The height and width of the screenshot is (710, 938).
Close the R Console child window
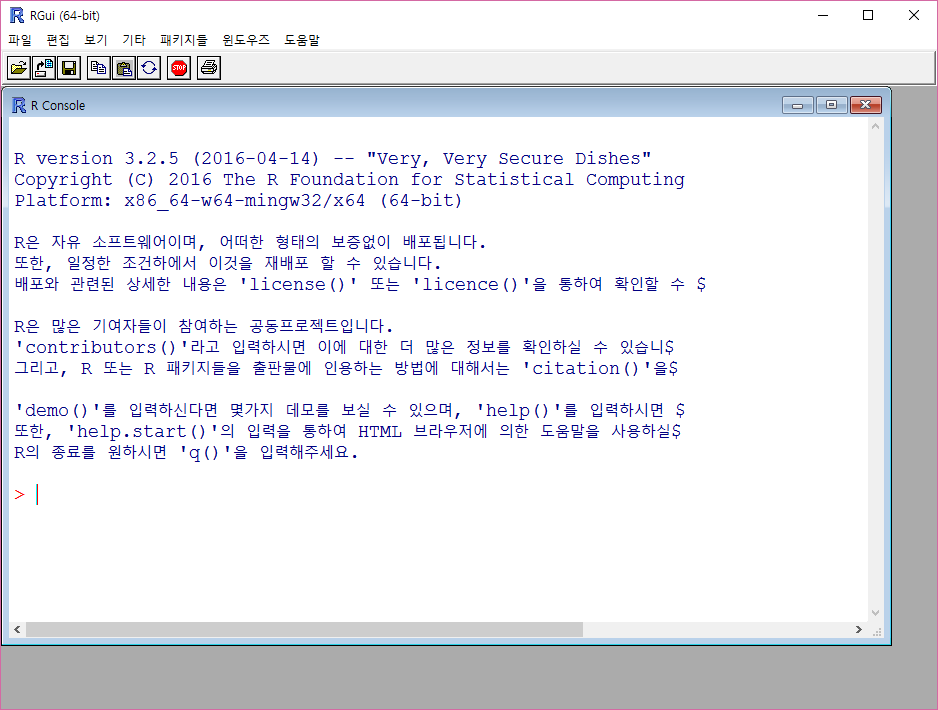(865, 105)
